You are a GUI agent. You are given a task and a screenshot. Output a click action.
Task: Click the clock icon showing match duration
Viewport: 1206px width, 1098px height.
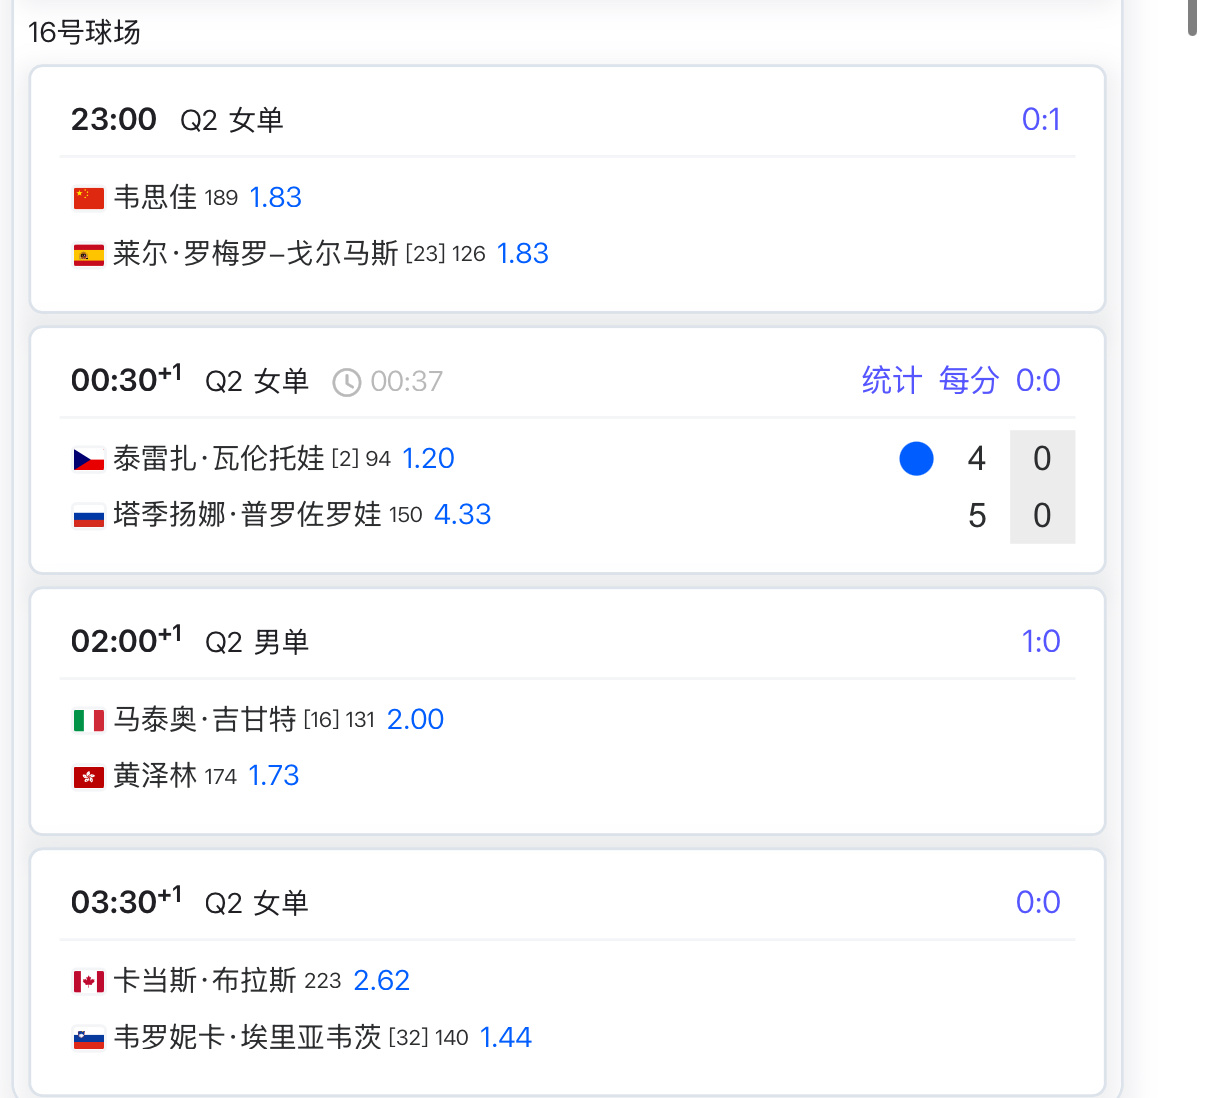[x=346, y=382]
